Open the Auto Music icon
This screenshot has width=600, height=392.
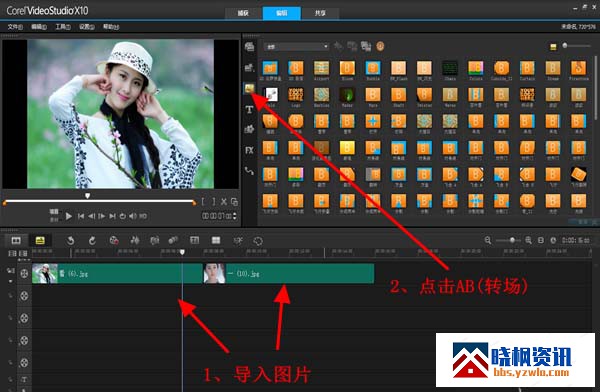(x=155, y=240)
